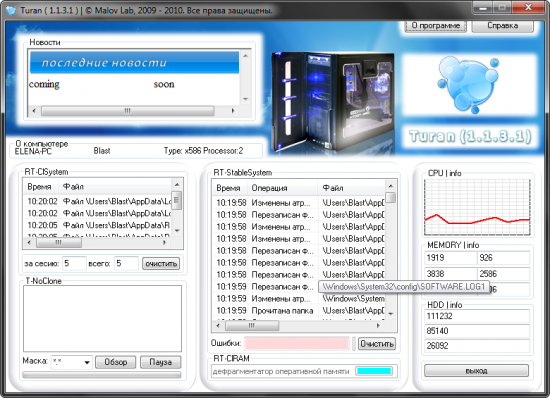Click the CPU info usage graph
Viewport: 550px width, 398px height.
pos(477,207)
